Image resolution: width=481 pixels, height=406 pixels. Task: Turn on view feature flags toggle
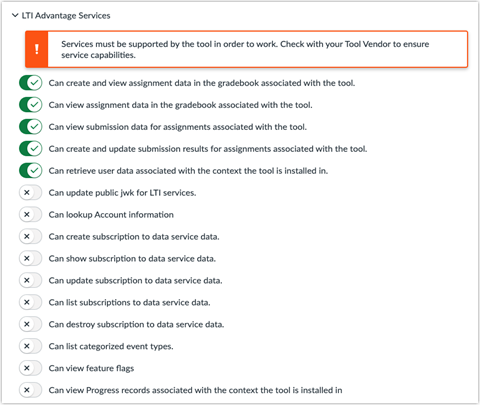tap(31, 368)
